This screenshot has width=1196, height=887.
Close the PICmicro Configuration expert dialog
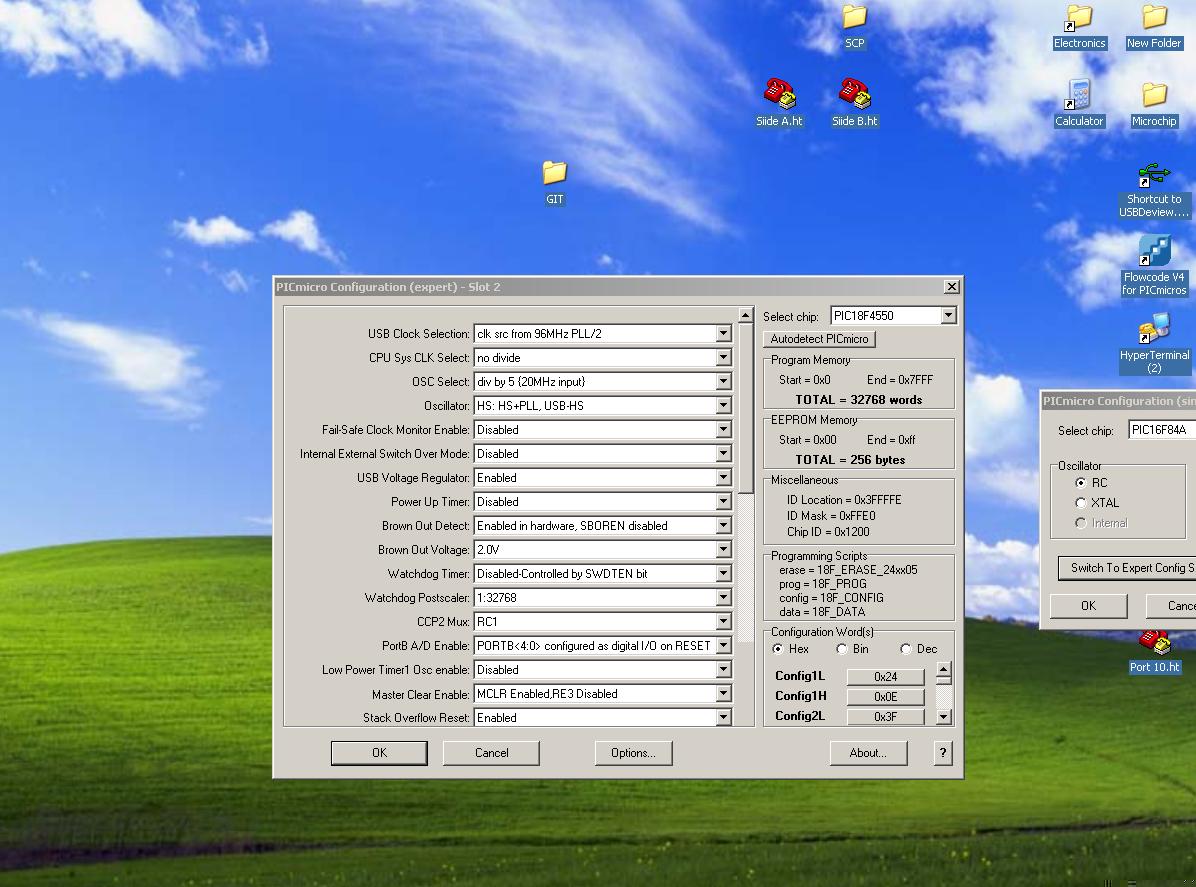pyautogui.click(x=951, y=287)
